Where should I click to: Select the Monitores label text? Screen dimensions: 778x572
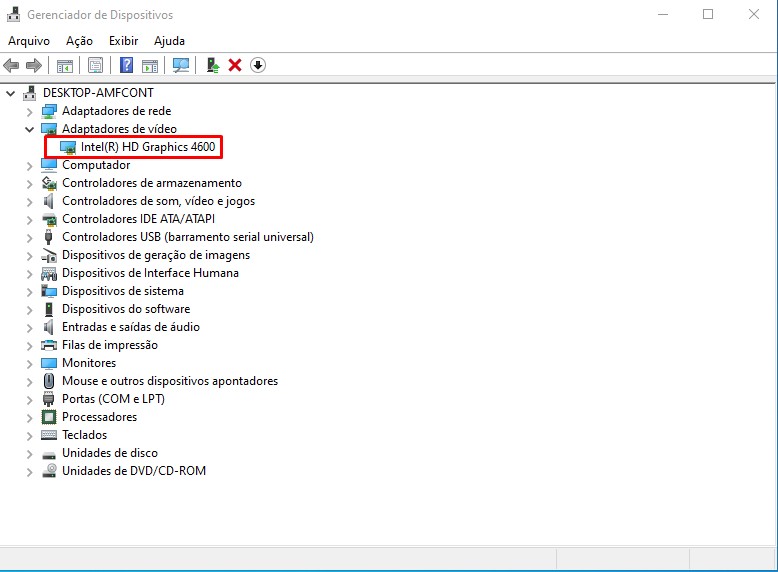(89, 363)
